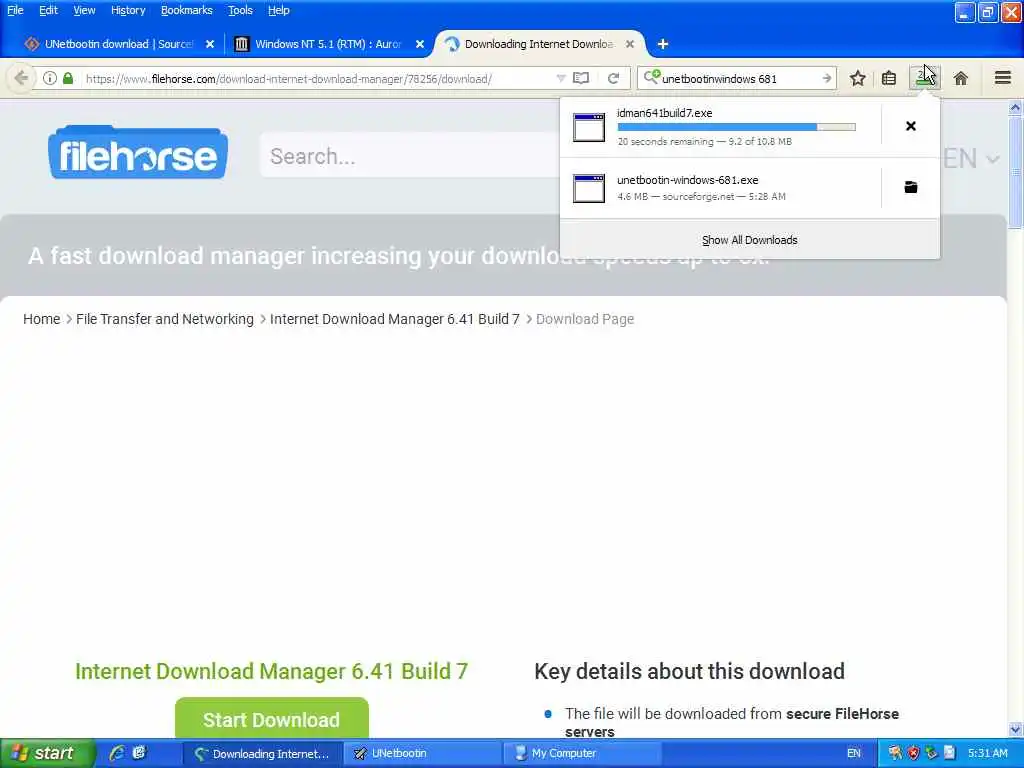Open the Bookmarks menu
This screenshot has height=768, width=1024.
tap(187, 10)
